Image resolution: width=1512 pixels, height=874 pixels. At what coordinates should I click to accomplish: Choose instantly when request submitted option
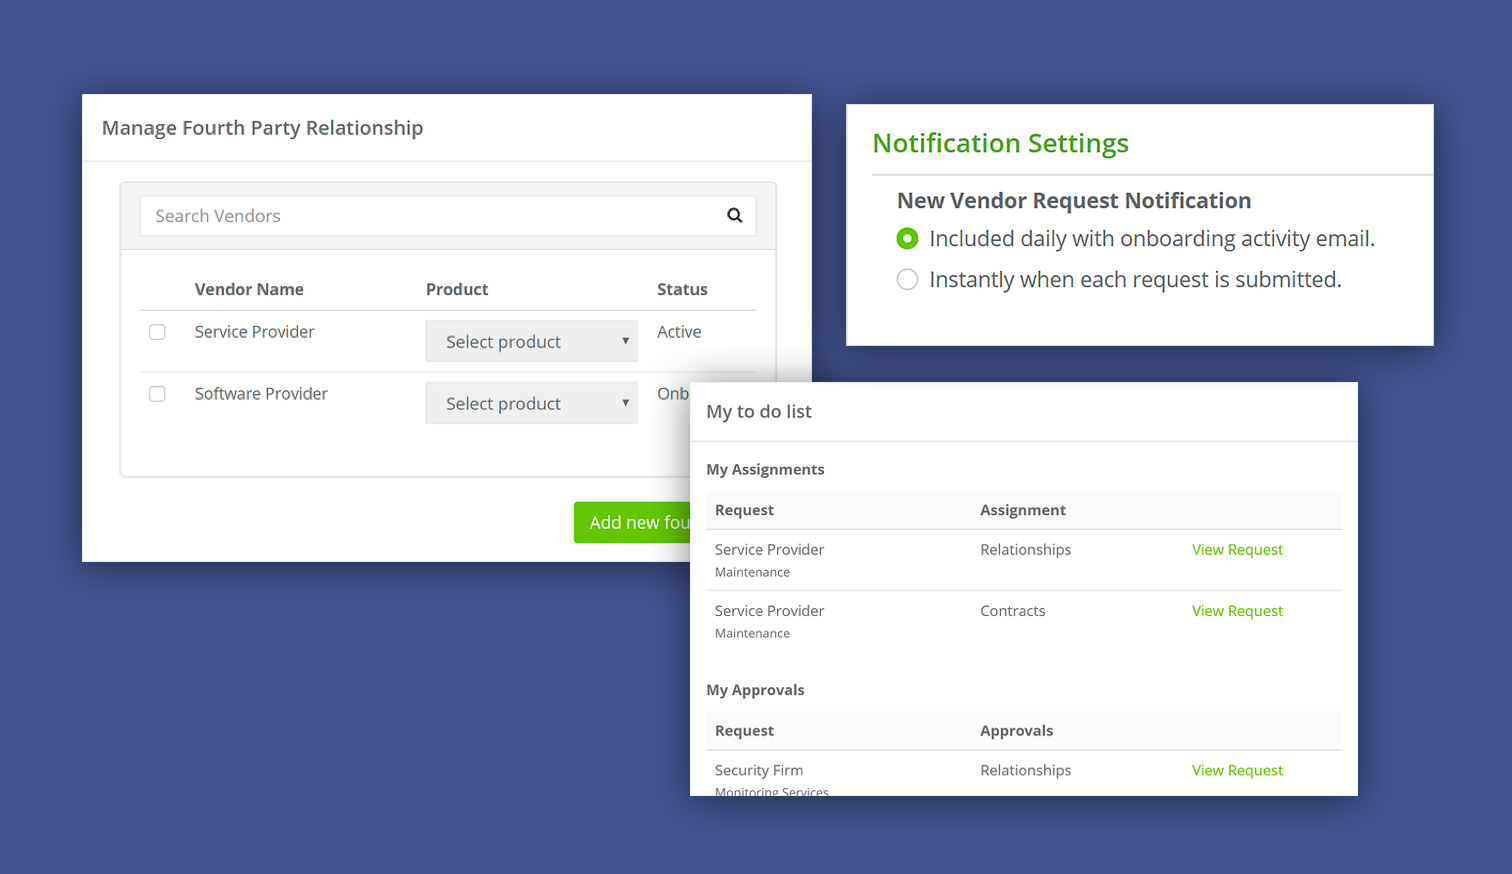pyautogui.click(x=907, y=280)
